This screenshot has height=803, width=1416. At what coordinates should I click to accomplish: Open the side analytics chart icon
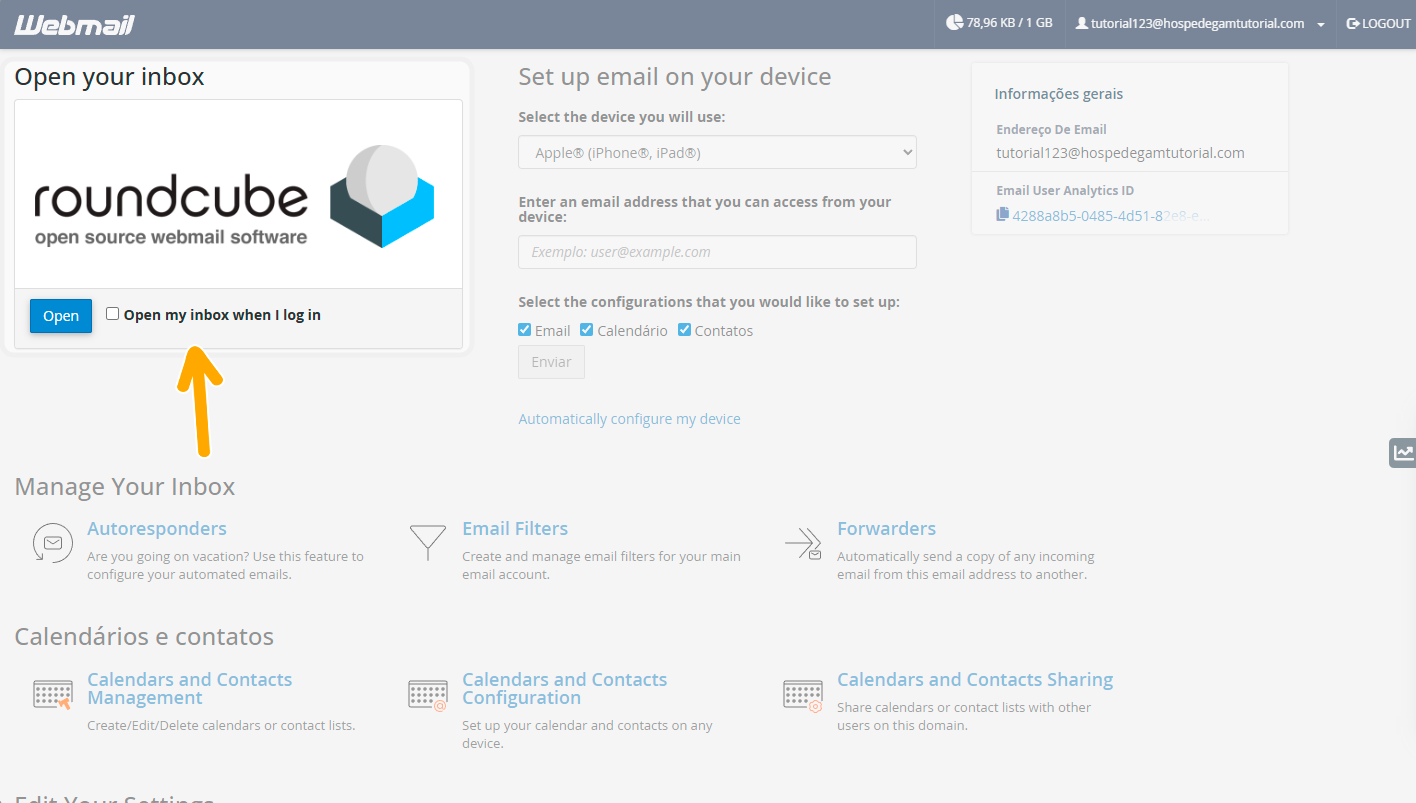(x=1403, y=453)
